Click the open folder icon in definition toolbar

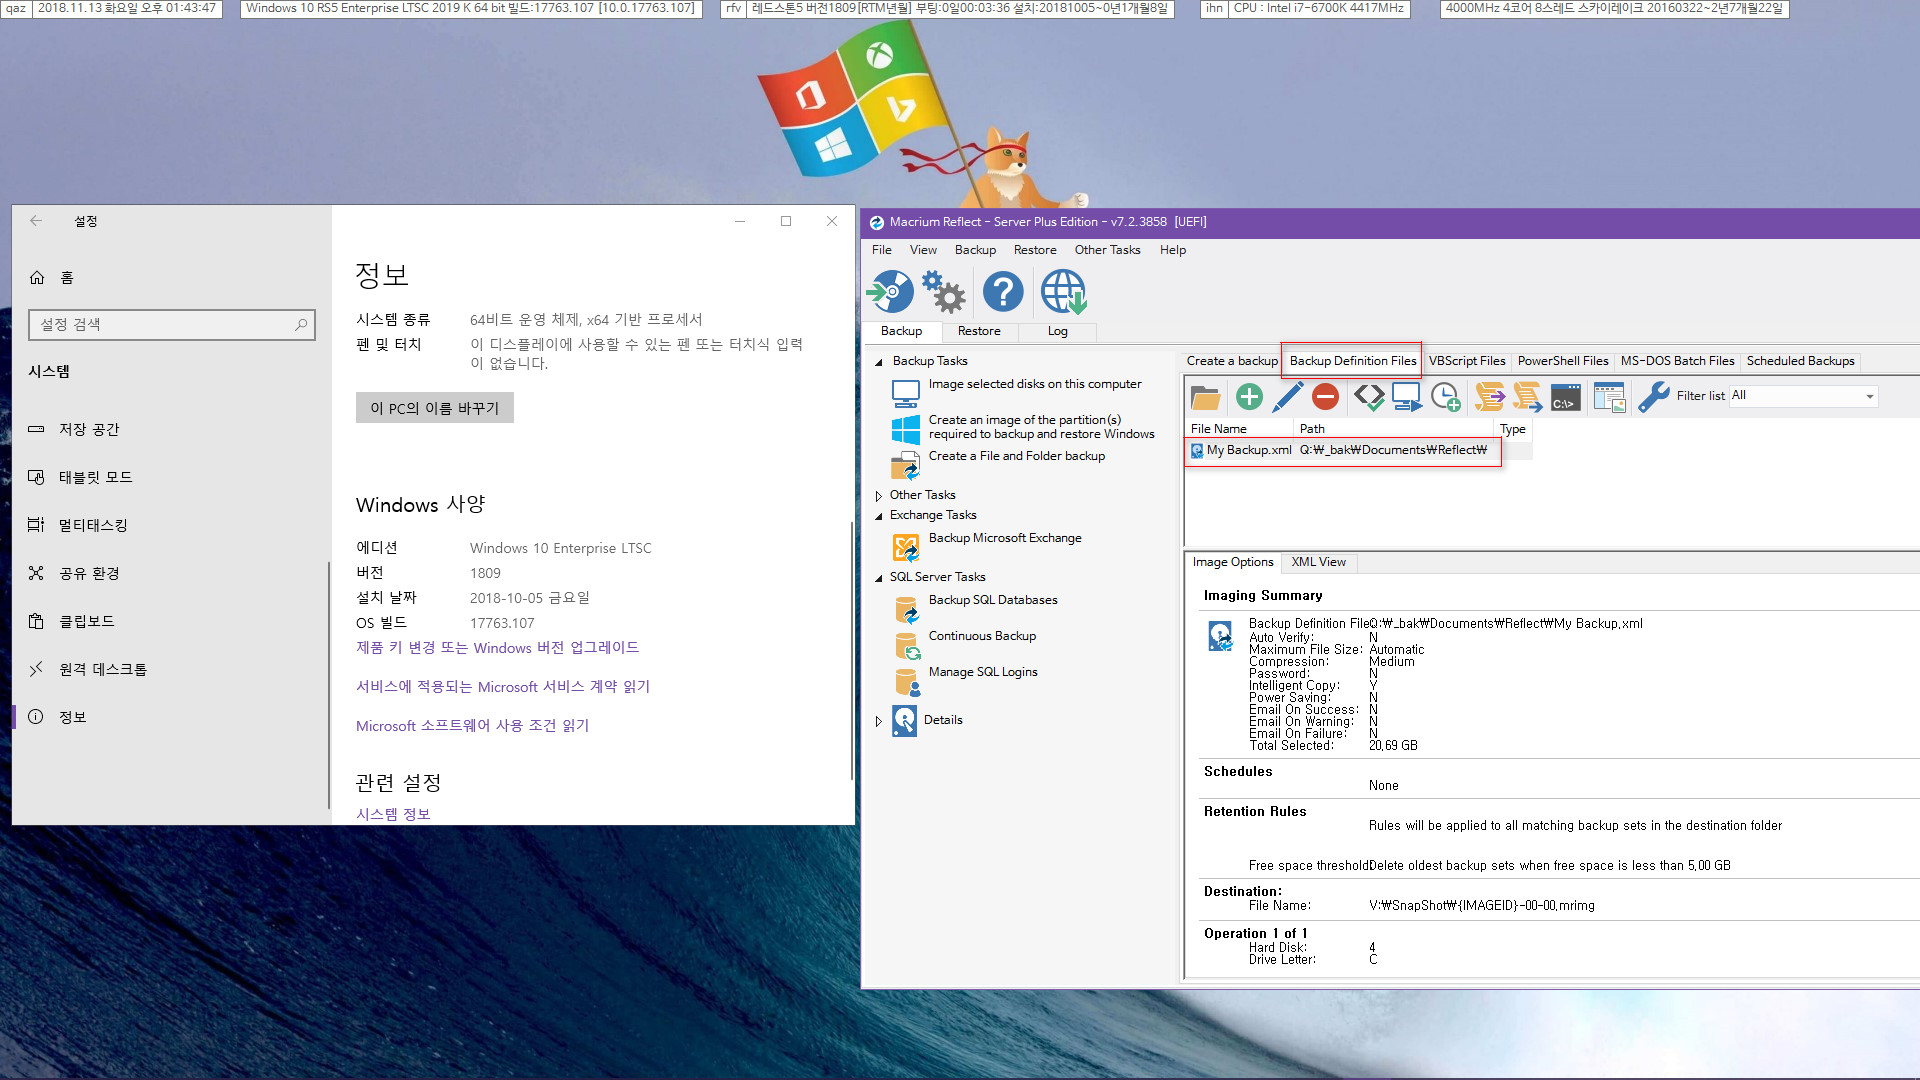click(x=1205, y=397)
